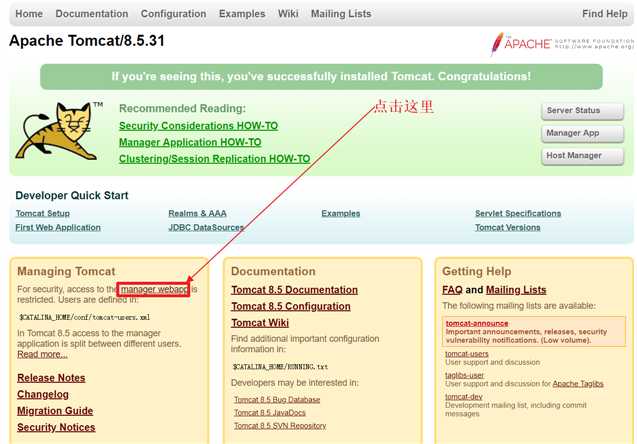Click the Tomcat cat logo
The image size is (637, 444).
(59, 130)
